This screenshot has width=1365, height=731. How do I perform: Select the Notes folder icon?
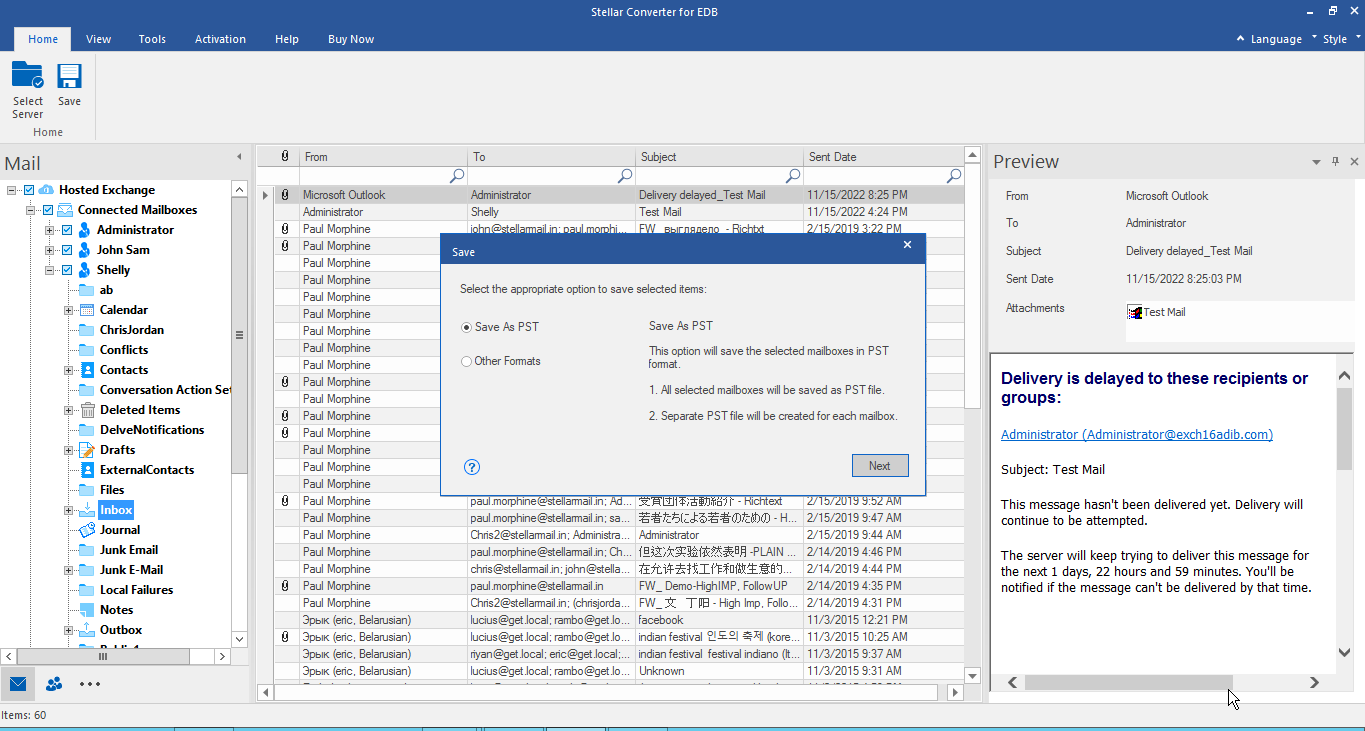point(88,610)
